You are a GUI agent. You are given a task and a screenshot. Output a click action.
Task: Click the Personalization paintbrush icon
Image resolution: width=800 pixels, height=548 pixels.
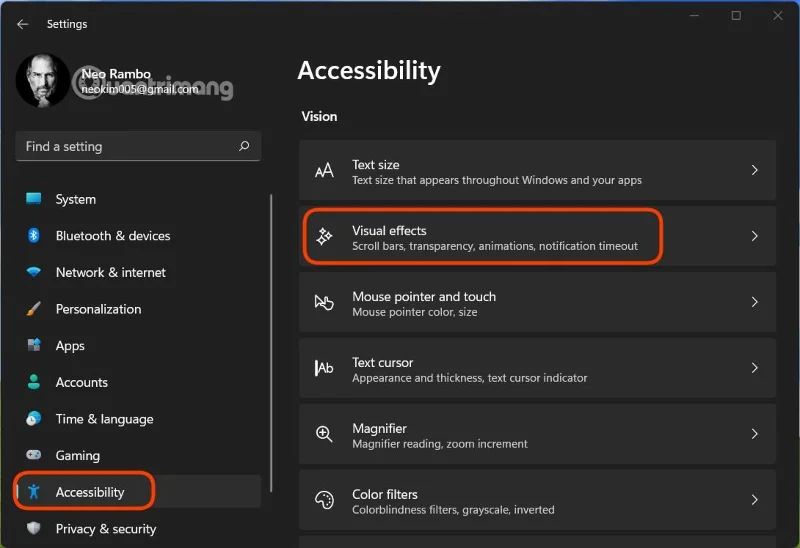click(34, 309)
